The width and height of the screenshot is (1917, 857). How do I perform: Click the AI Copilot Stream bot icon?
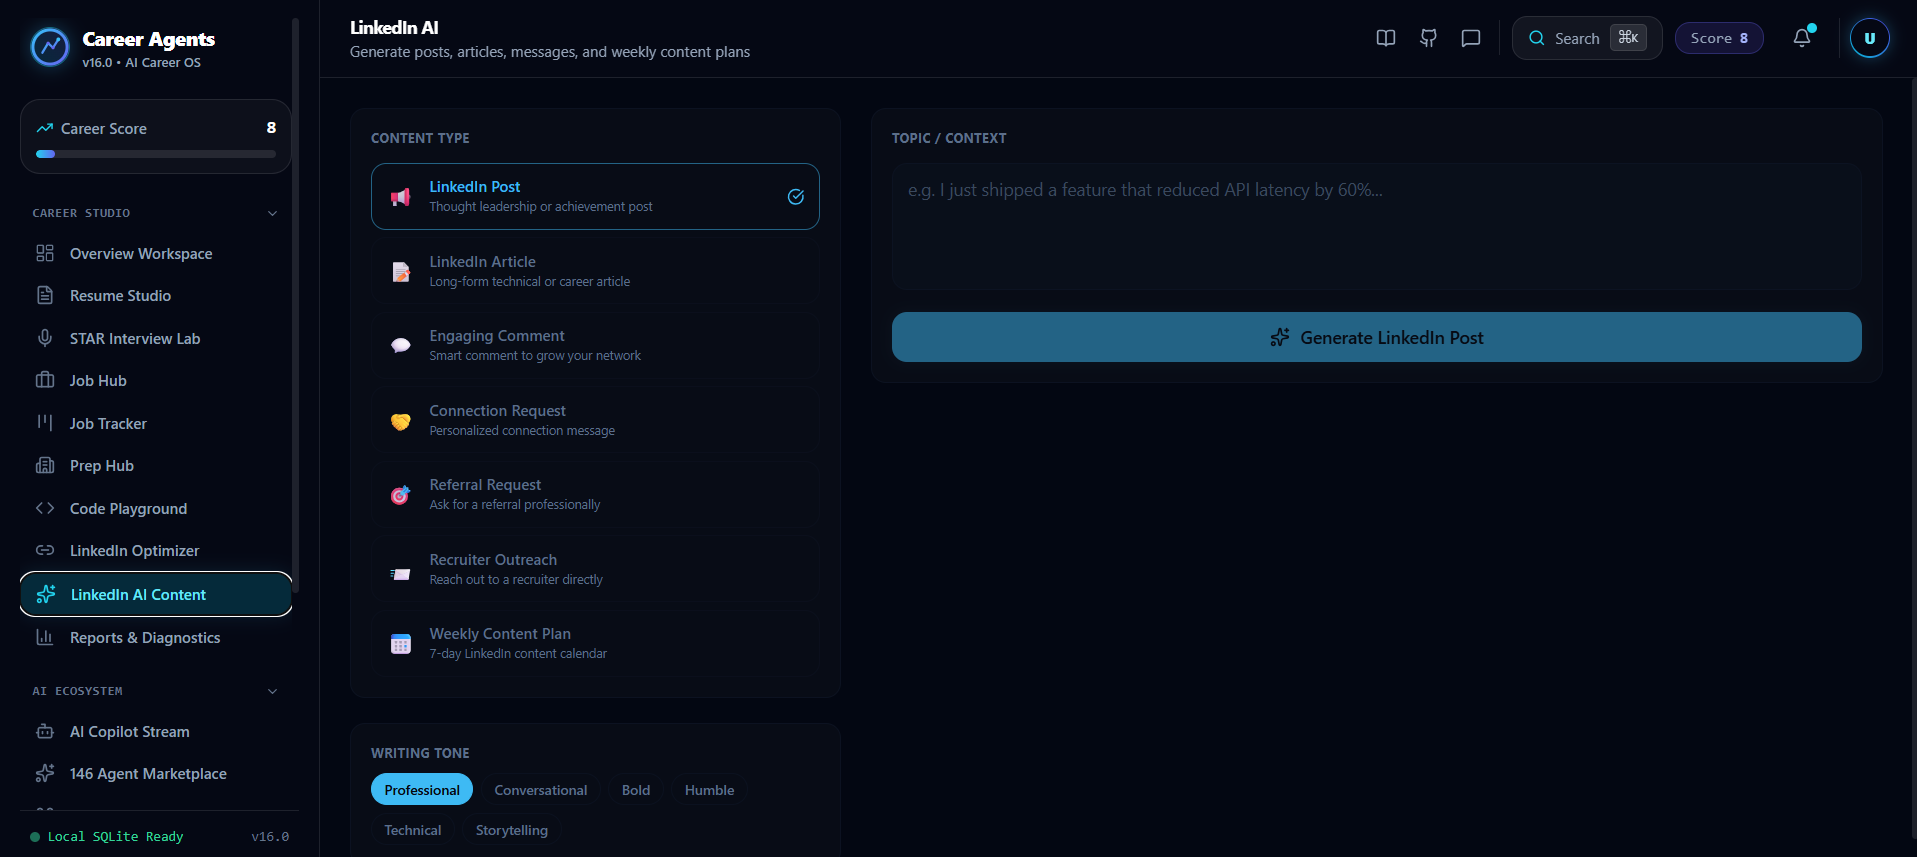point(45,731)
